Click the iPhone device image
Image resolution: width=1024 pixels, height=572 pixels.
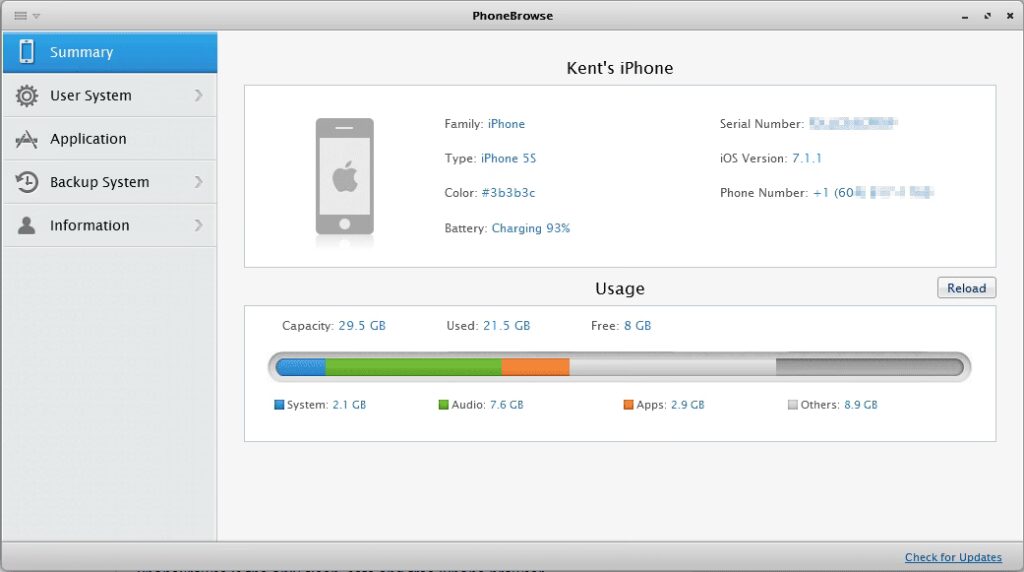pyautogui.click(x=345, y=177)
